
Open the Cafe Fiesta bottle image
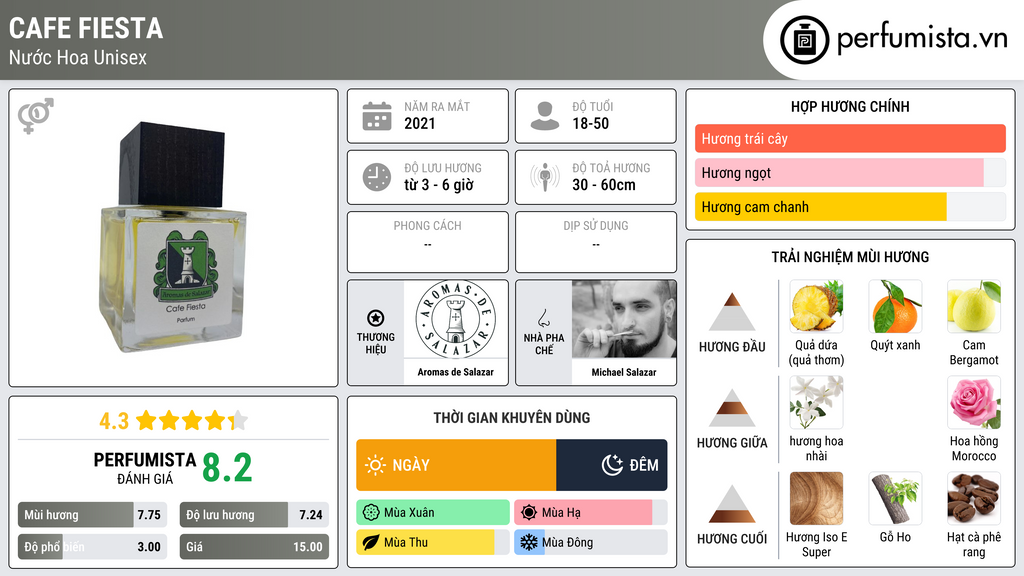[x=173, y=236]
